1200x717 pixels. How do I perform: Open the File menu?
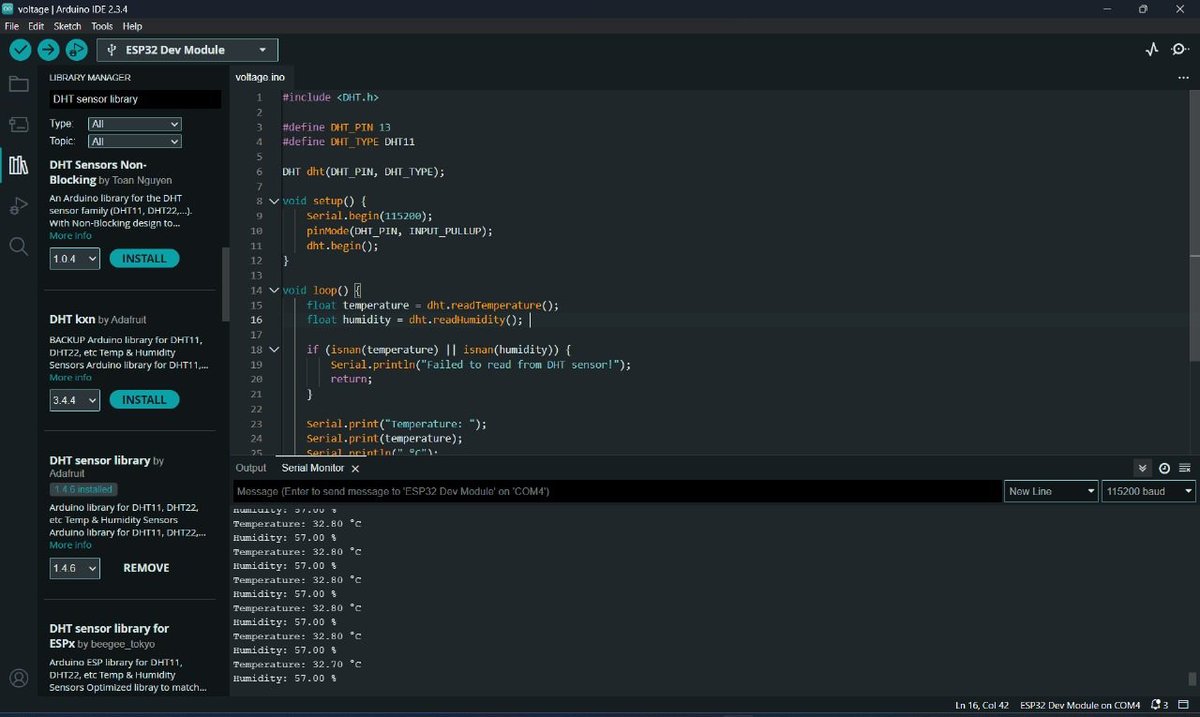(x=12, y=26)
